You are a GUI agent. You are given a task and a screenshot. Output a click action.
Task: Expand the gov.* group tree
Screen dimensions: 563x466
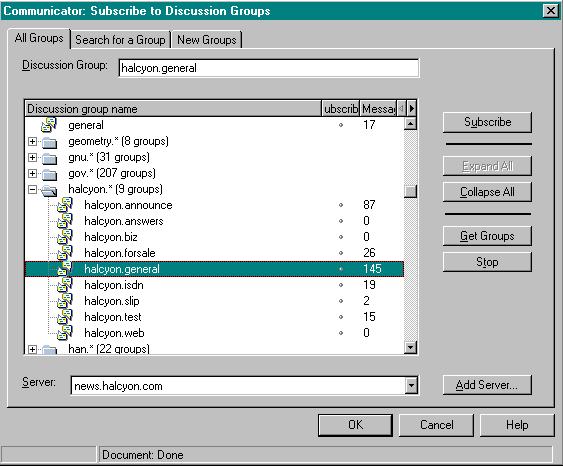[x=32, y=173]
